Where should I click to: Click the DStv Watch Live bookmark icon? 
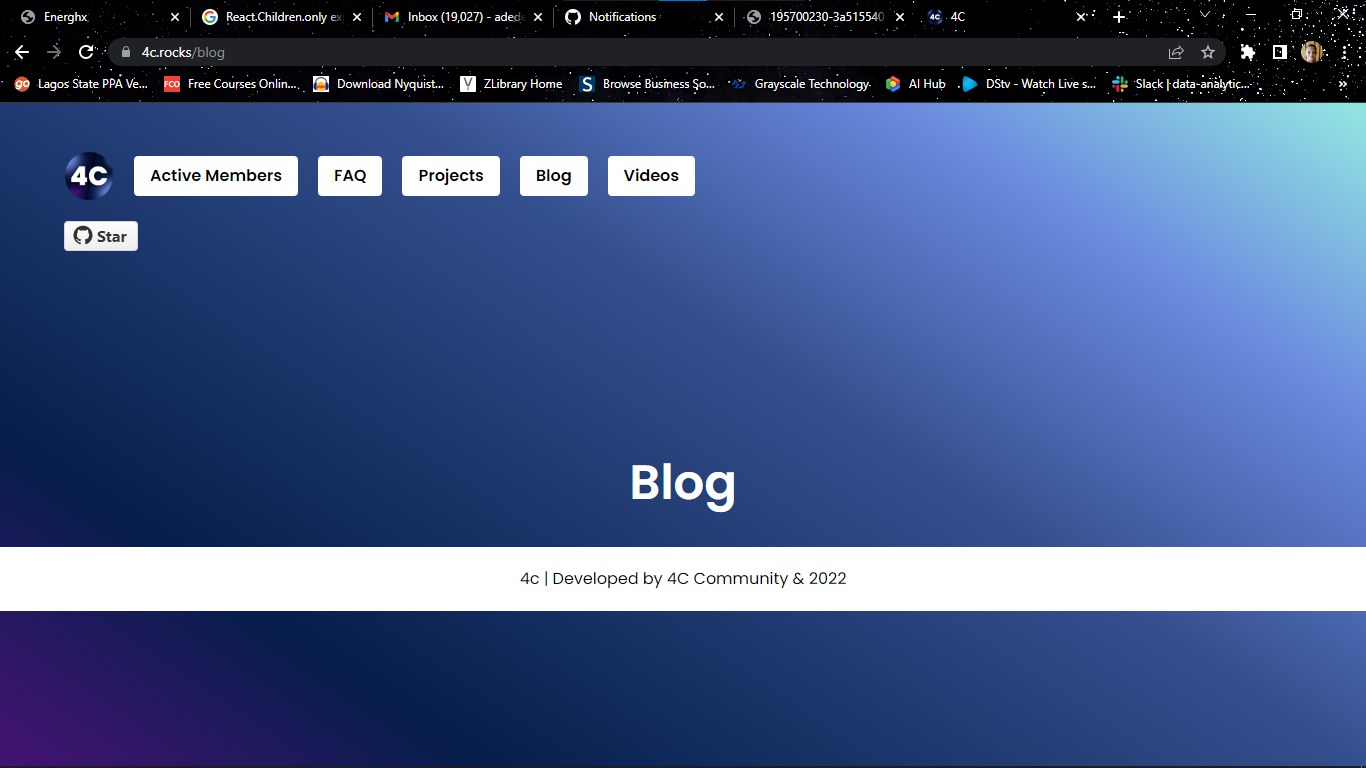(x=969, y=84)
